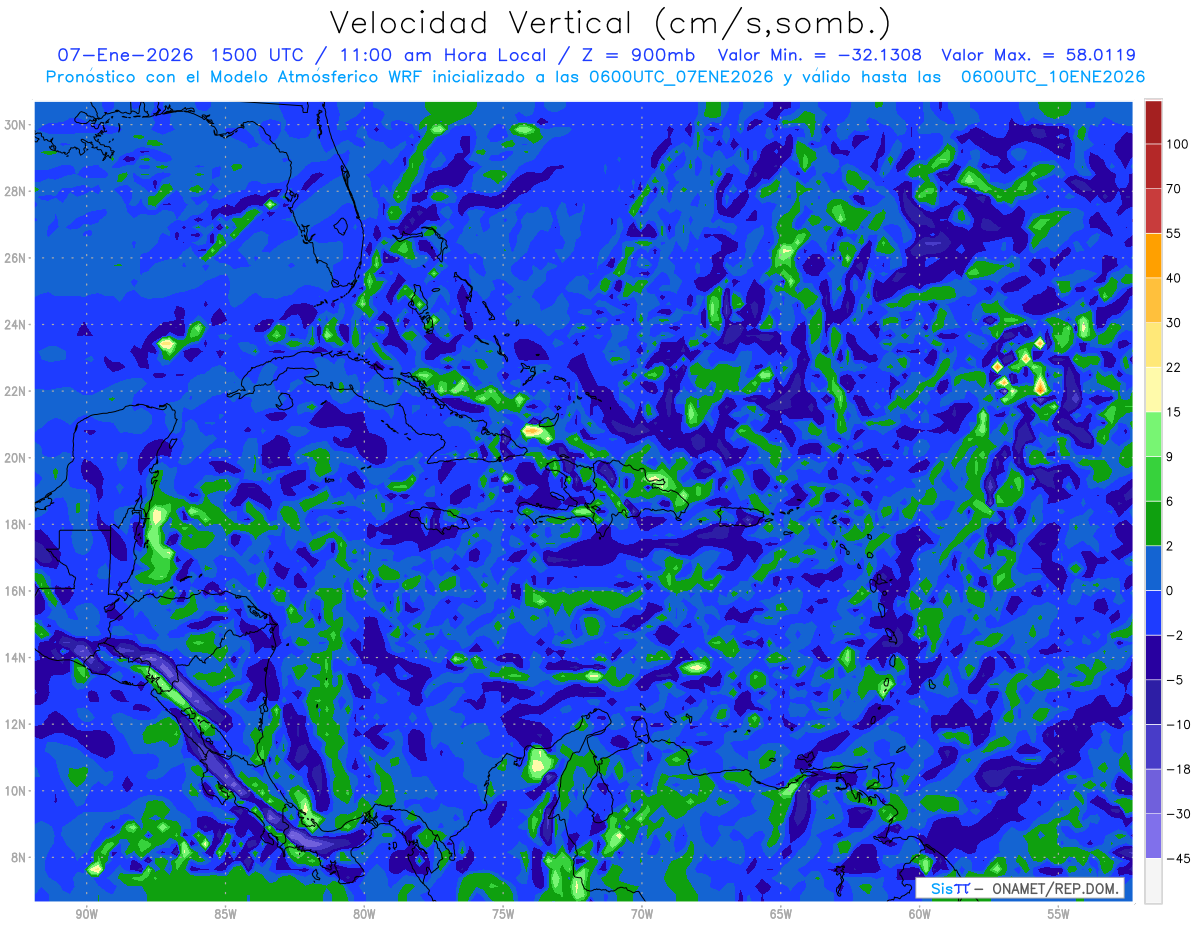Click the colorbar swatch between -10 and -5

1153,701
